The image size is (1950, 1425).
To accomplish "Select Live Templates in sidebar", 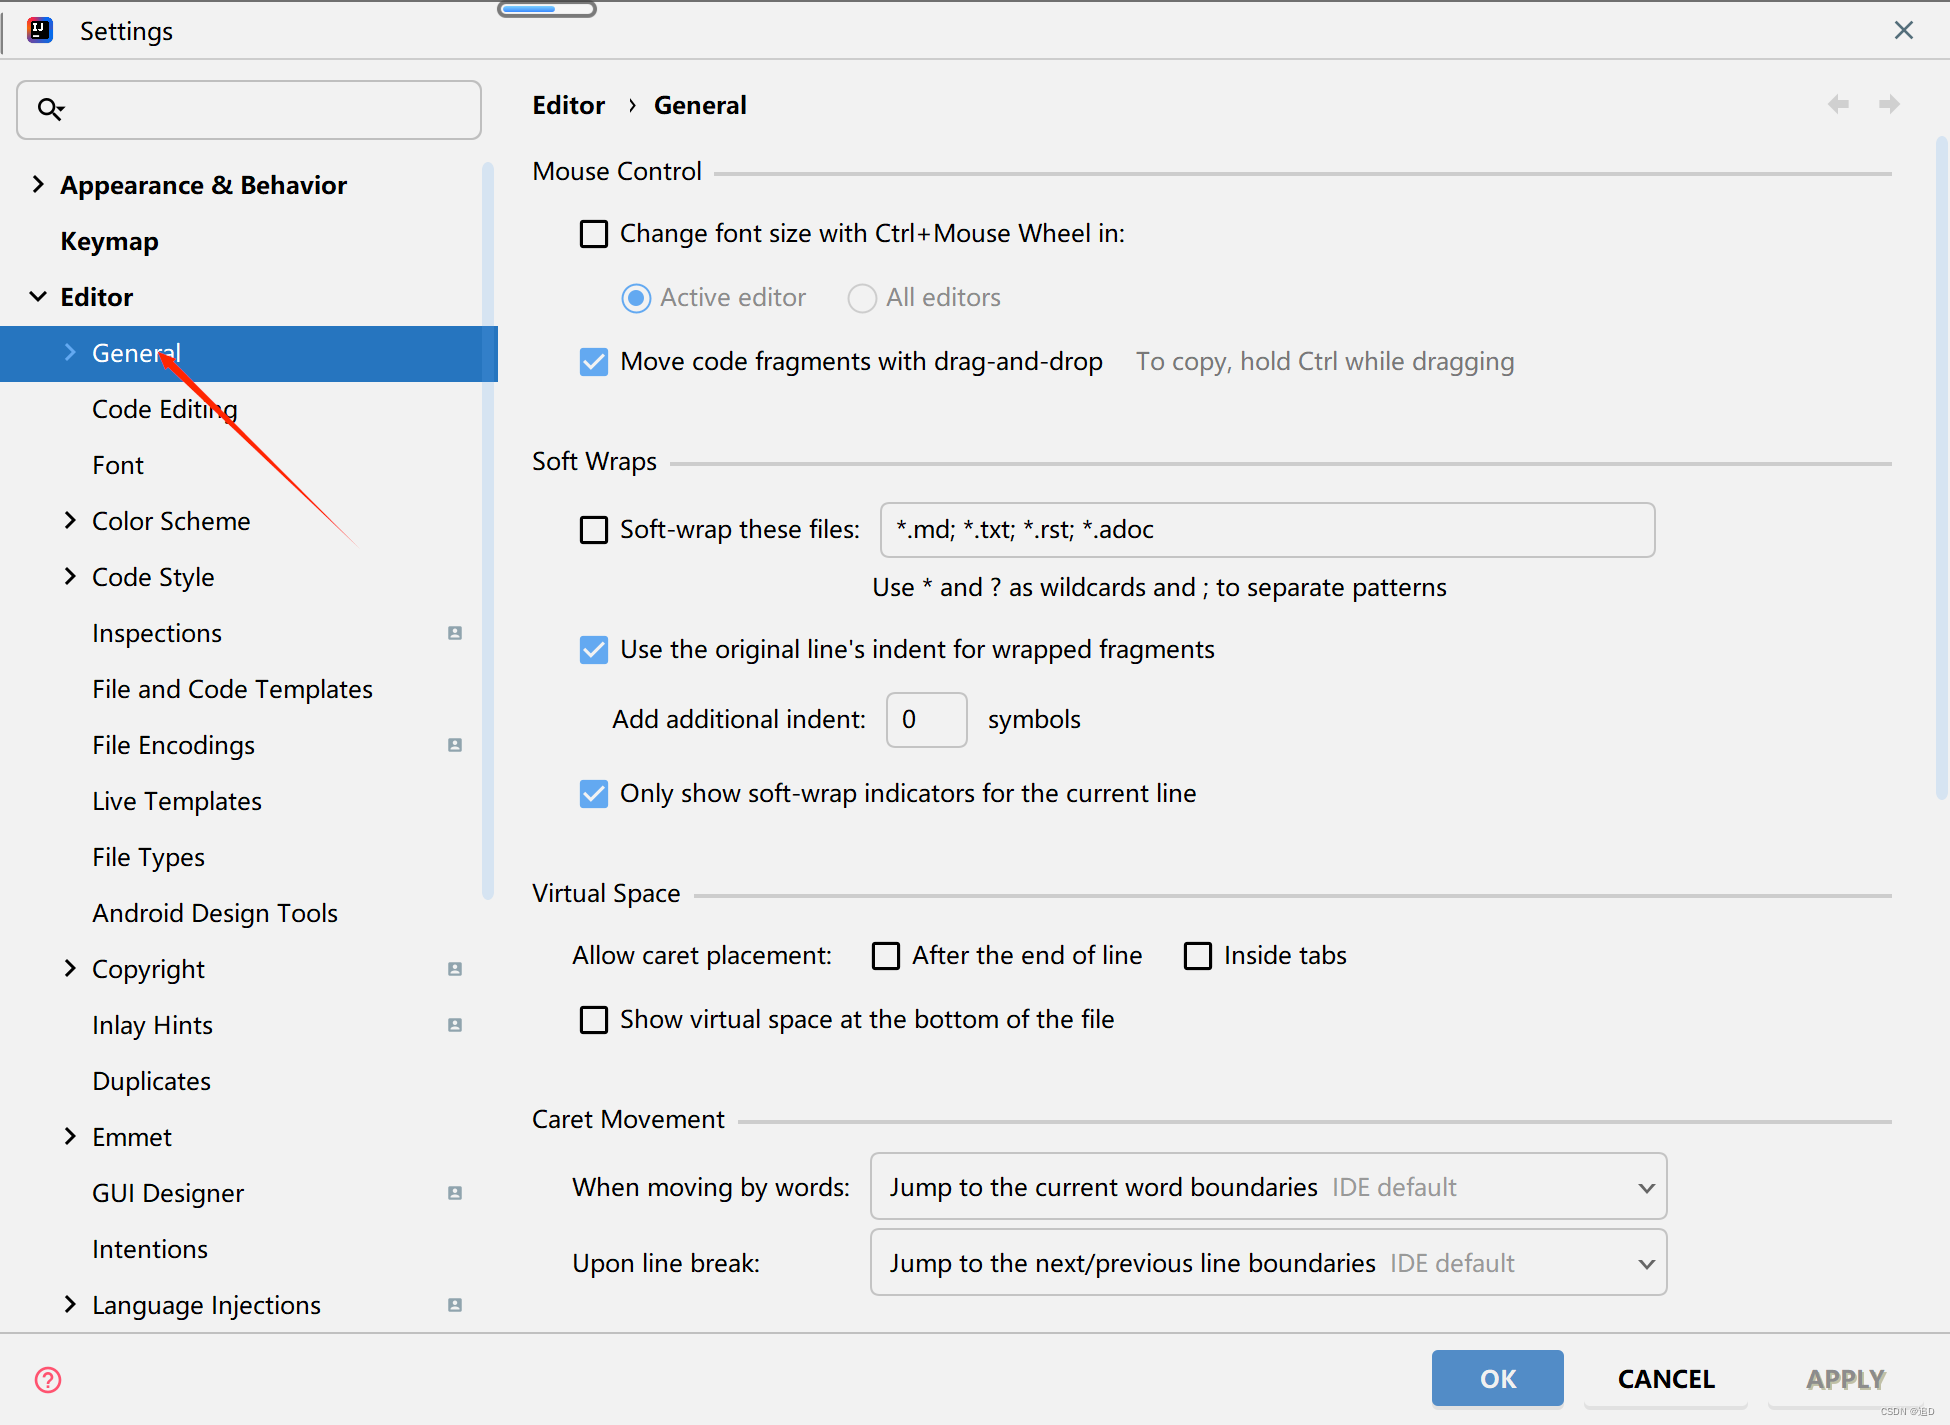I will (177, 801).
